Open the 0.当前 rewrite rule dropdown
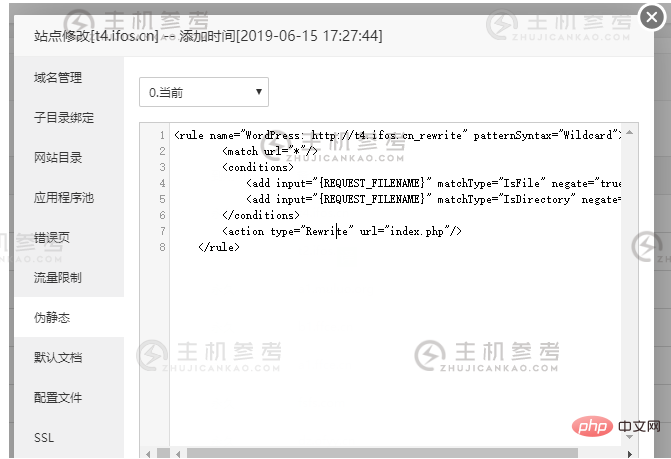Screen dimensions: 671x459 (x=204, y=92)
